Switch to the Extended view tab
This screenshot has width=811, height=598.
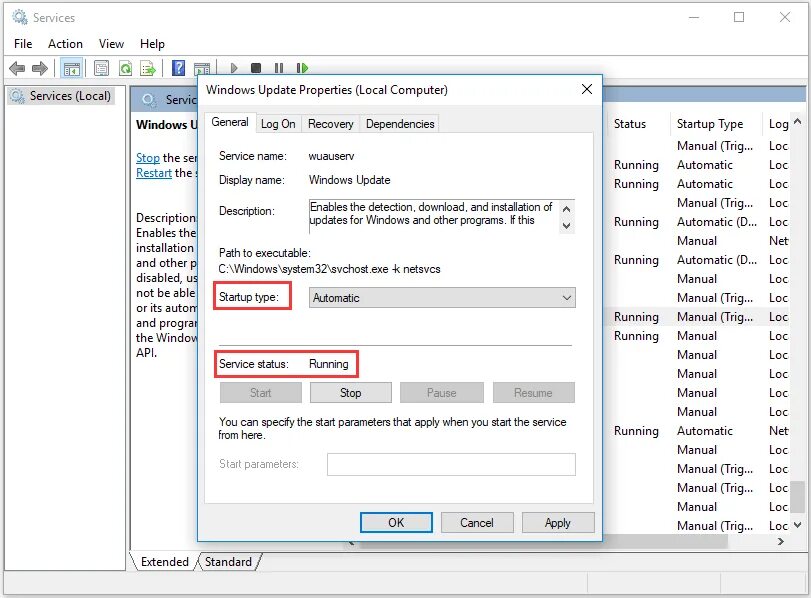164,562
